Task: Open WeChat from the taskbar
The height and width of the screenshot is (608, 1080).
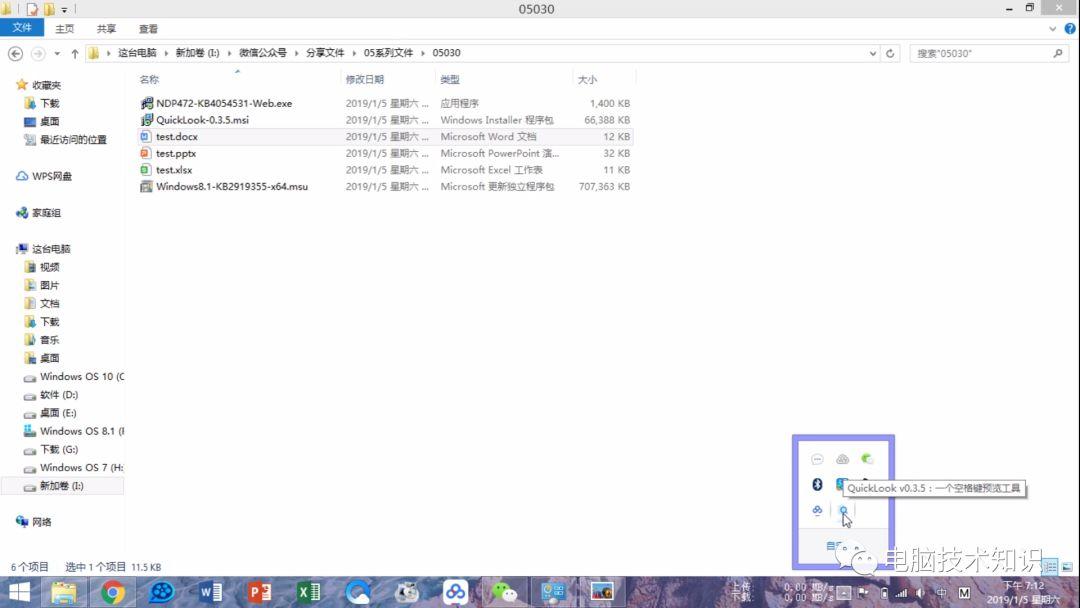Action: coord(504,592)
